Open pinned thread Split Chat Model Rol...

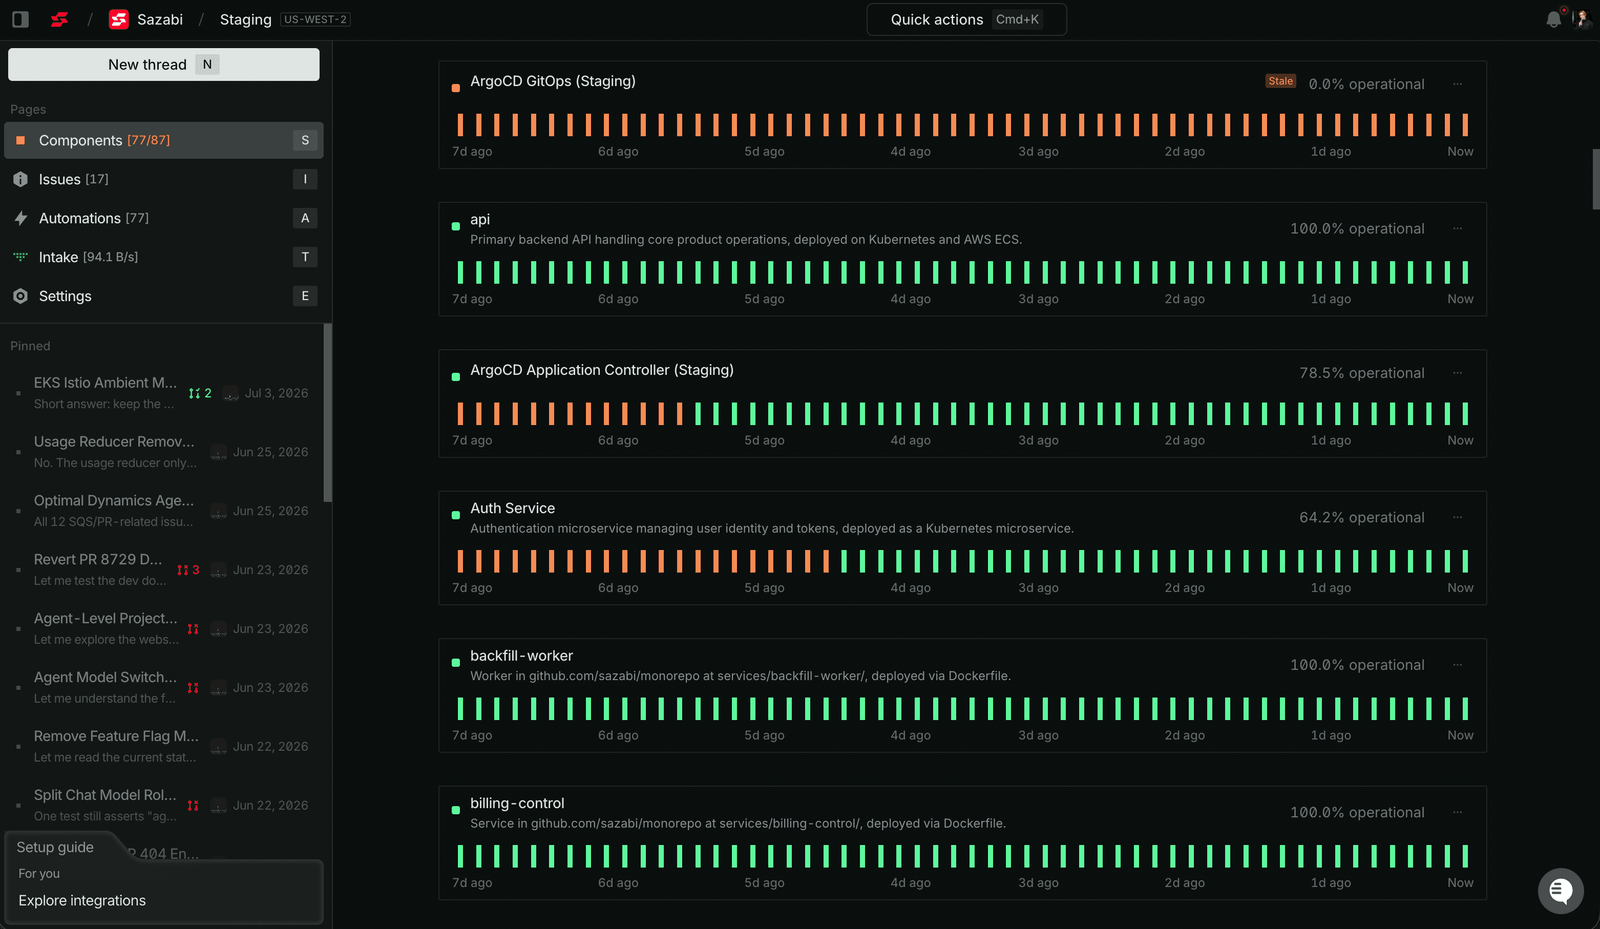tap(162, 806)
